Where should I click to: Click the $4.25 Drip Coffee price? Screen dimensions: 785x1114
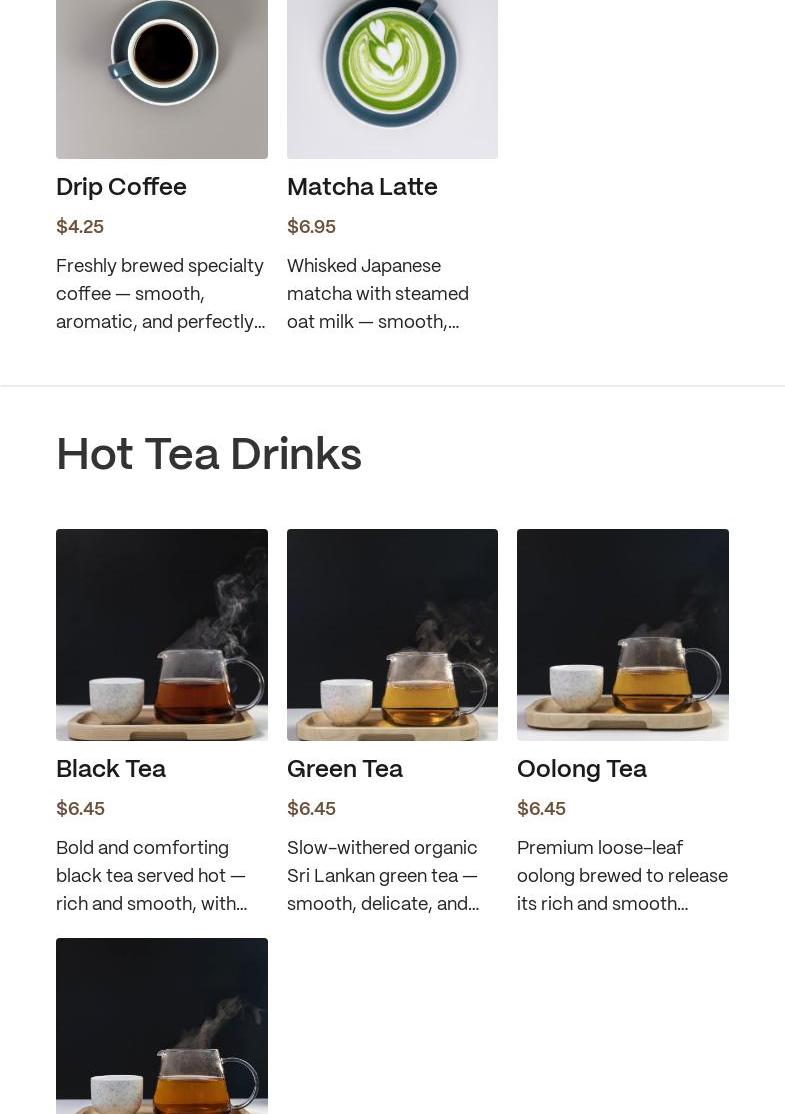[80, 227]
